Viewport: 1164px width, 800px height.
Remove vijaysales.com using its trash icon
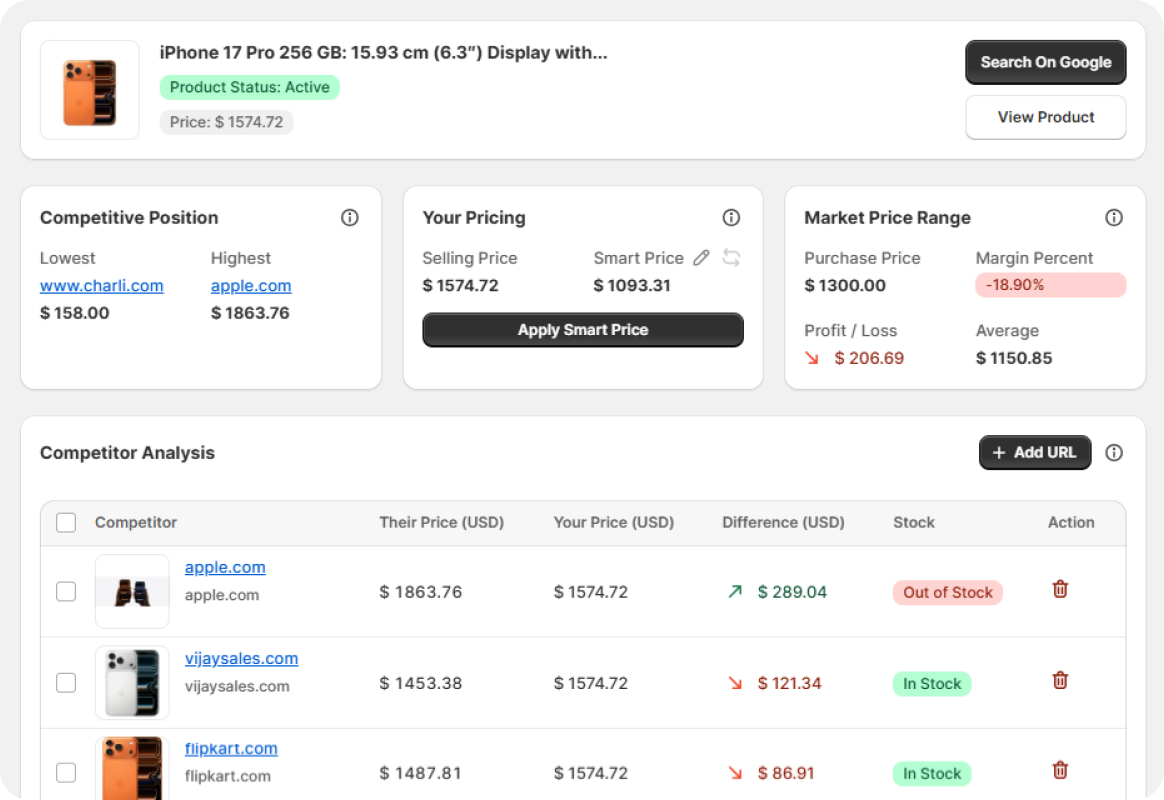(x=1059, y=679)
